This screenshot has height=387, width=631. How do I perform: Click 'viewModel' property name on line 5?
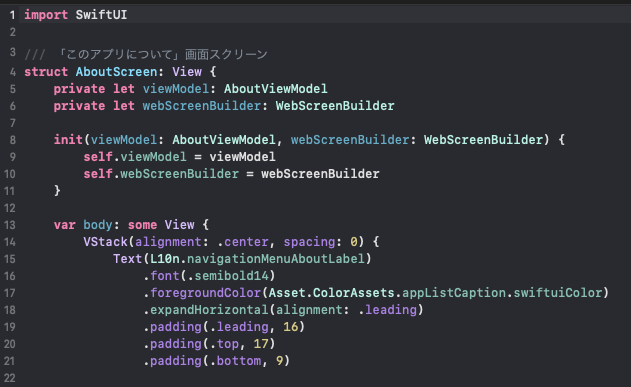(176, 89)
